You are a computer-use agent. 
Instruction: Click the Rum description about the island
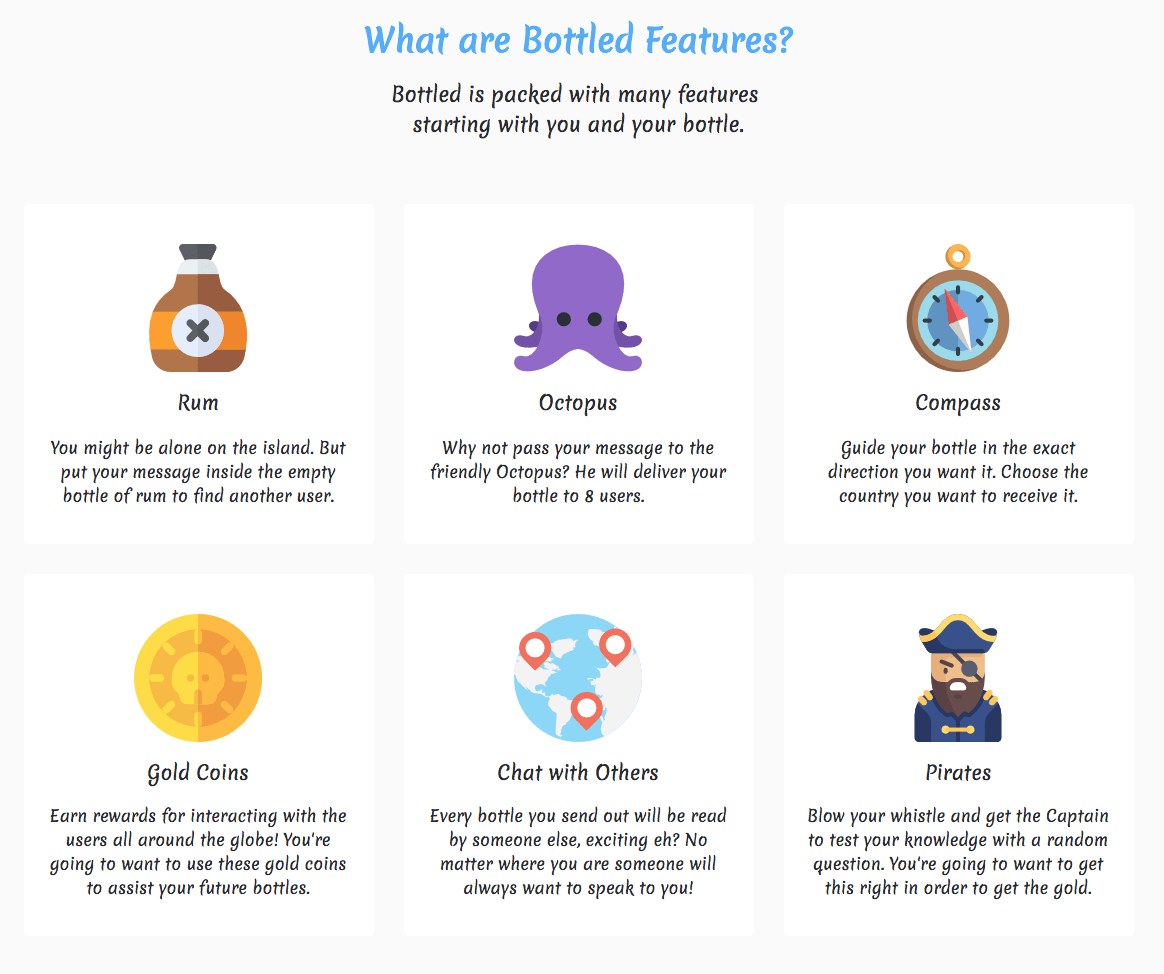(x=198, y=472)
